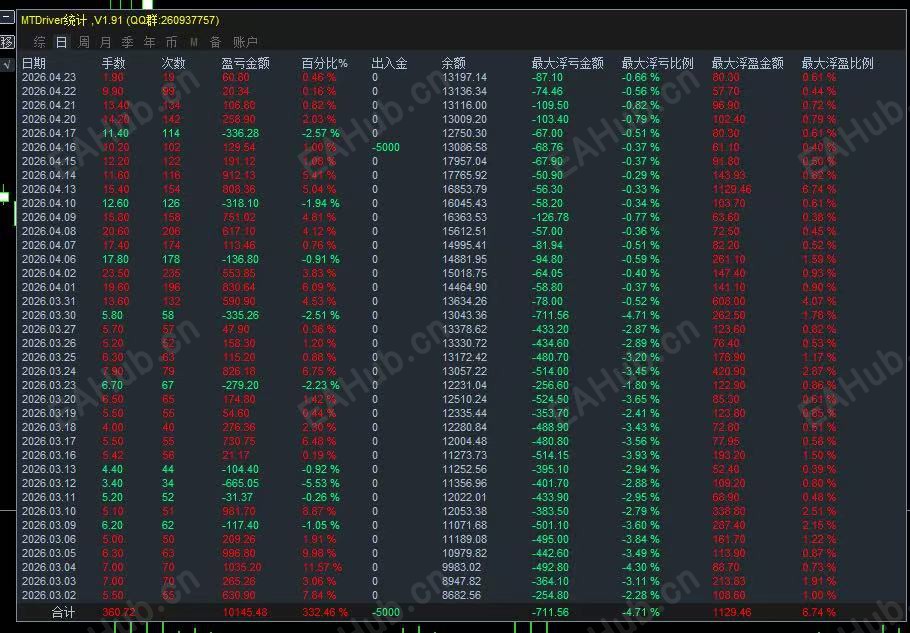
Task: Select the date cell 2026.03.02
Action: click(x=49, y=595)
